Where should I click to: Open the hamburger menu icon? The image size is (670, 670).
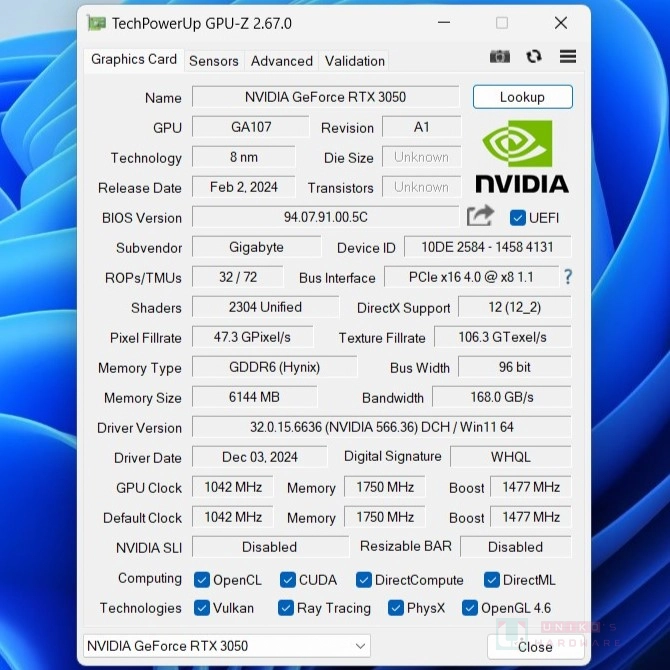[x=568, y=56]
